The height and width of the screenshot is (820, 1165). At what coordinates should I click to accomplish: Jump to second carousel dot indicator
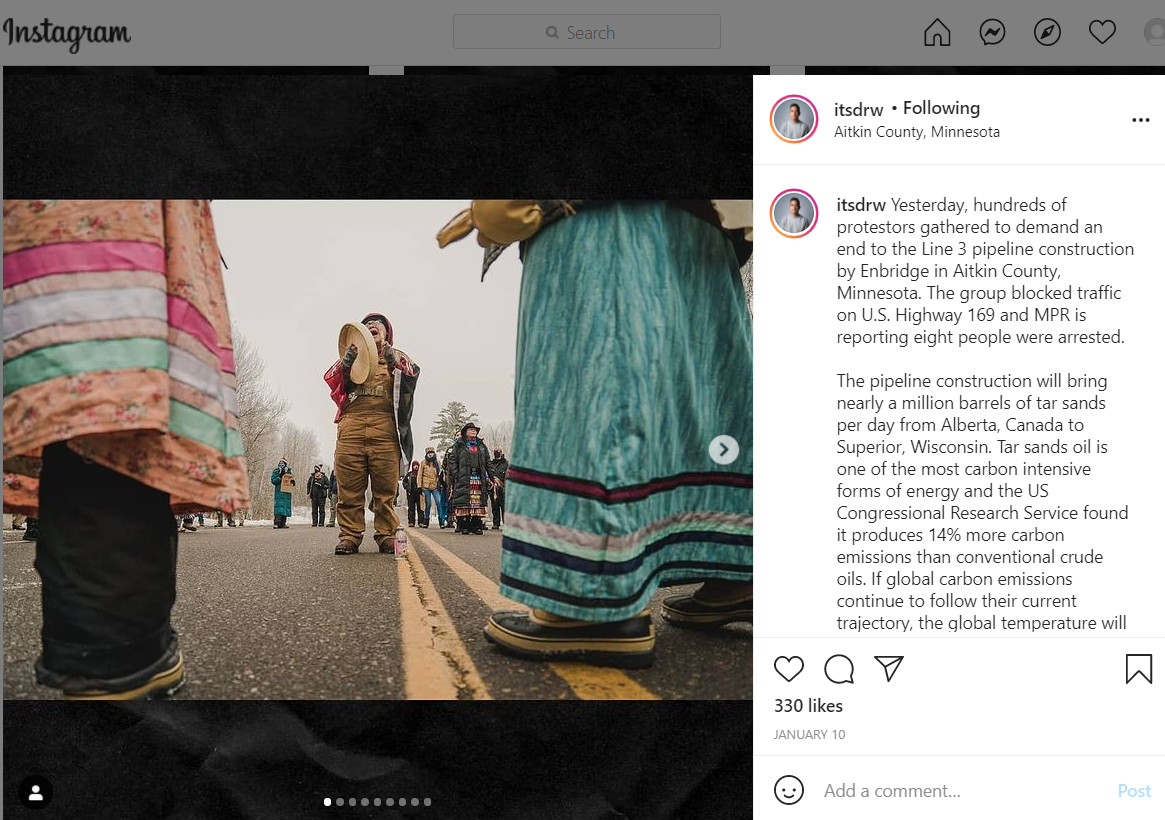(340, 802)
